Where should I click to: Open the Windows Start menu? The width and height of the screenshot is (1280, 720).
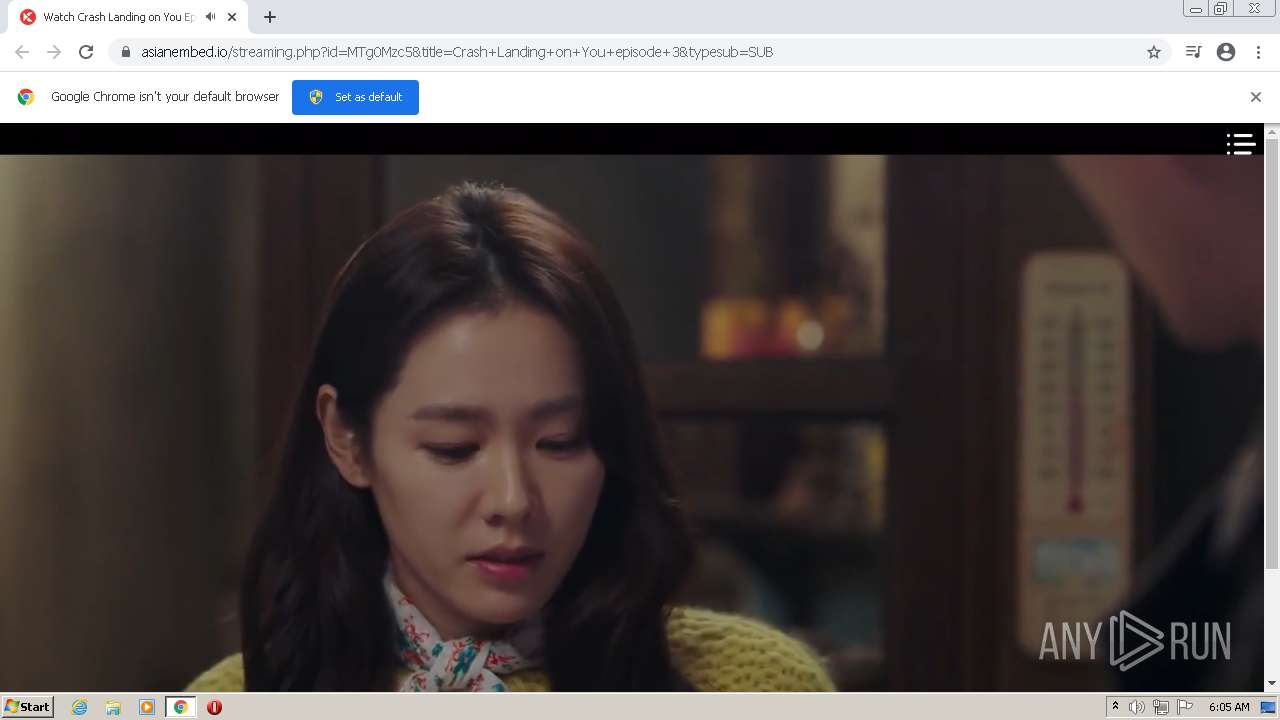[x=27, y=706]
